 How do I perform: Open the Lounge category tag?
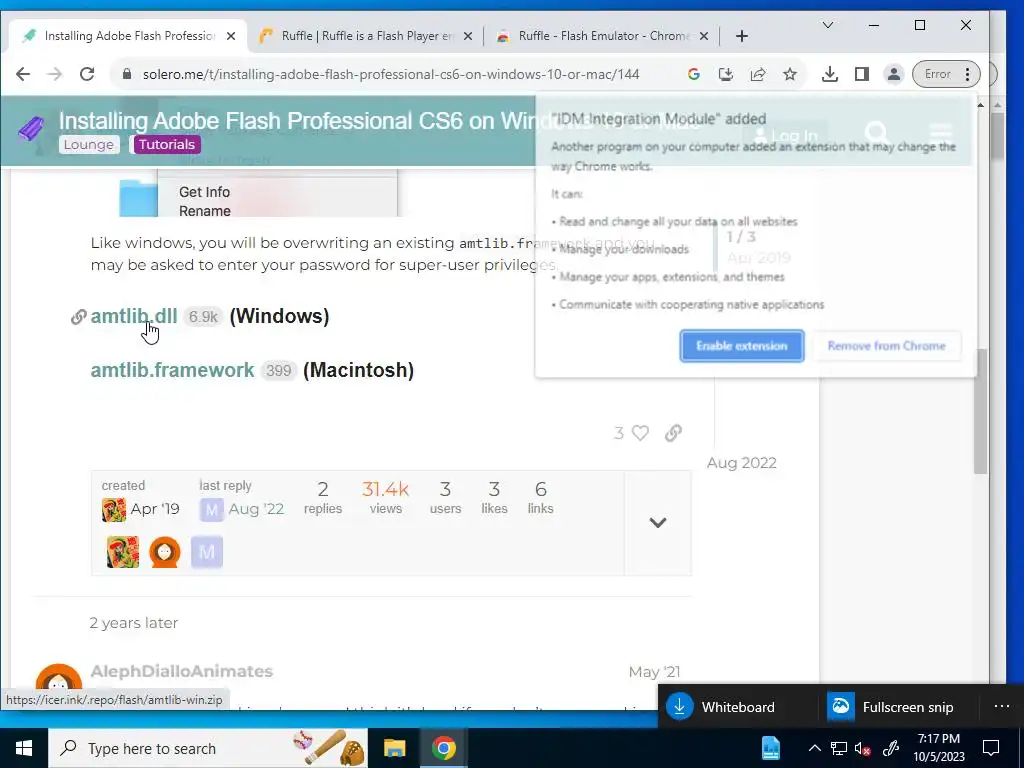89,144
